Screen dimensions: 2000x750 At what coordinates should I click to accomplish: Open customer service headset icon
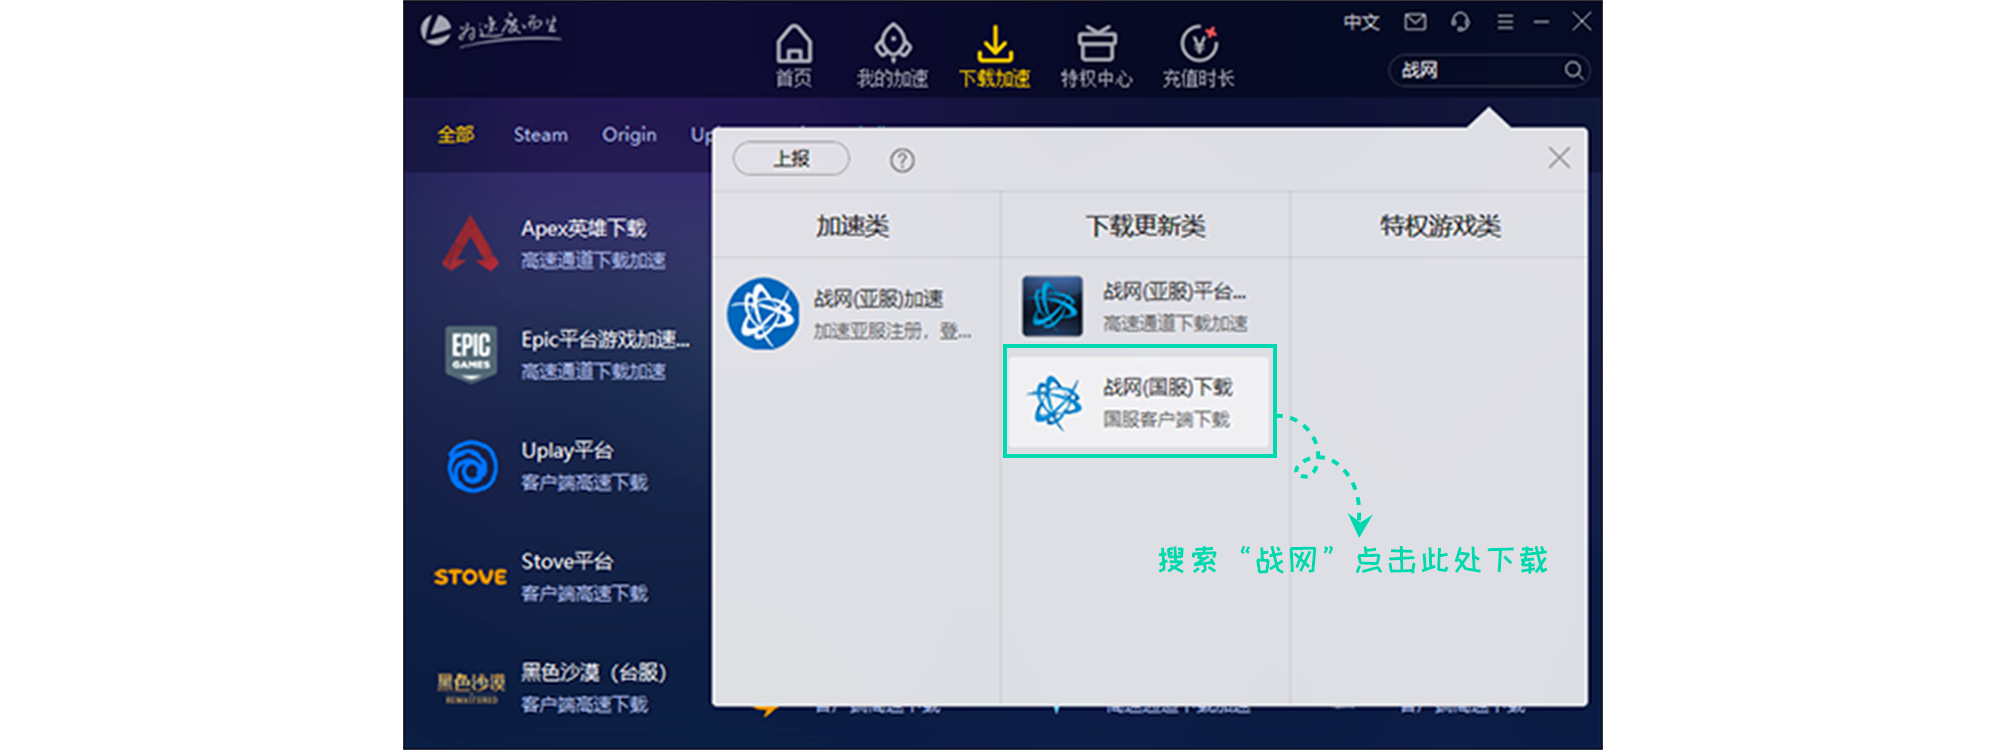pyautogui.click(x=1460, y=22)
